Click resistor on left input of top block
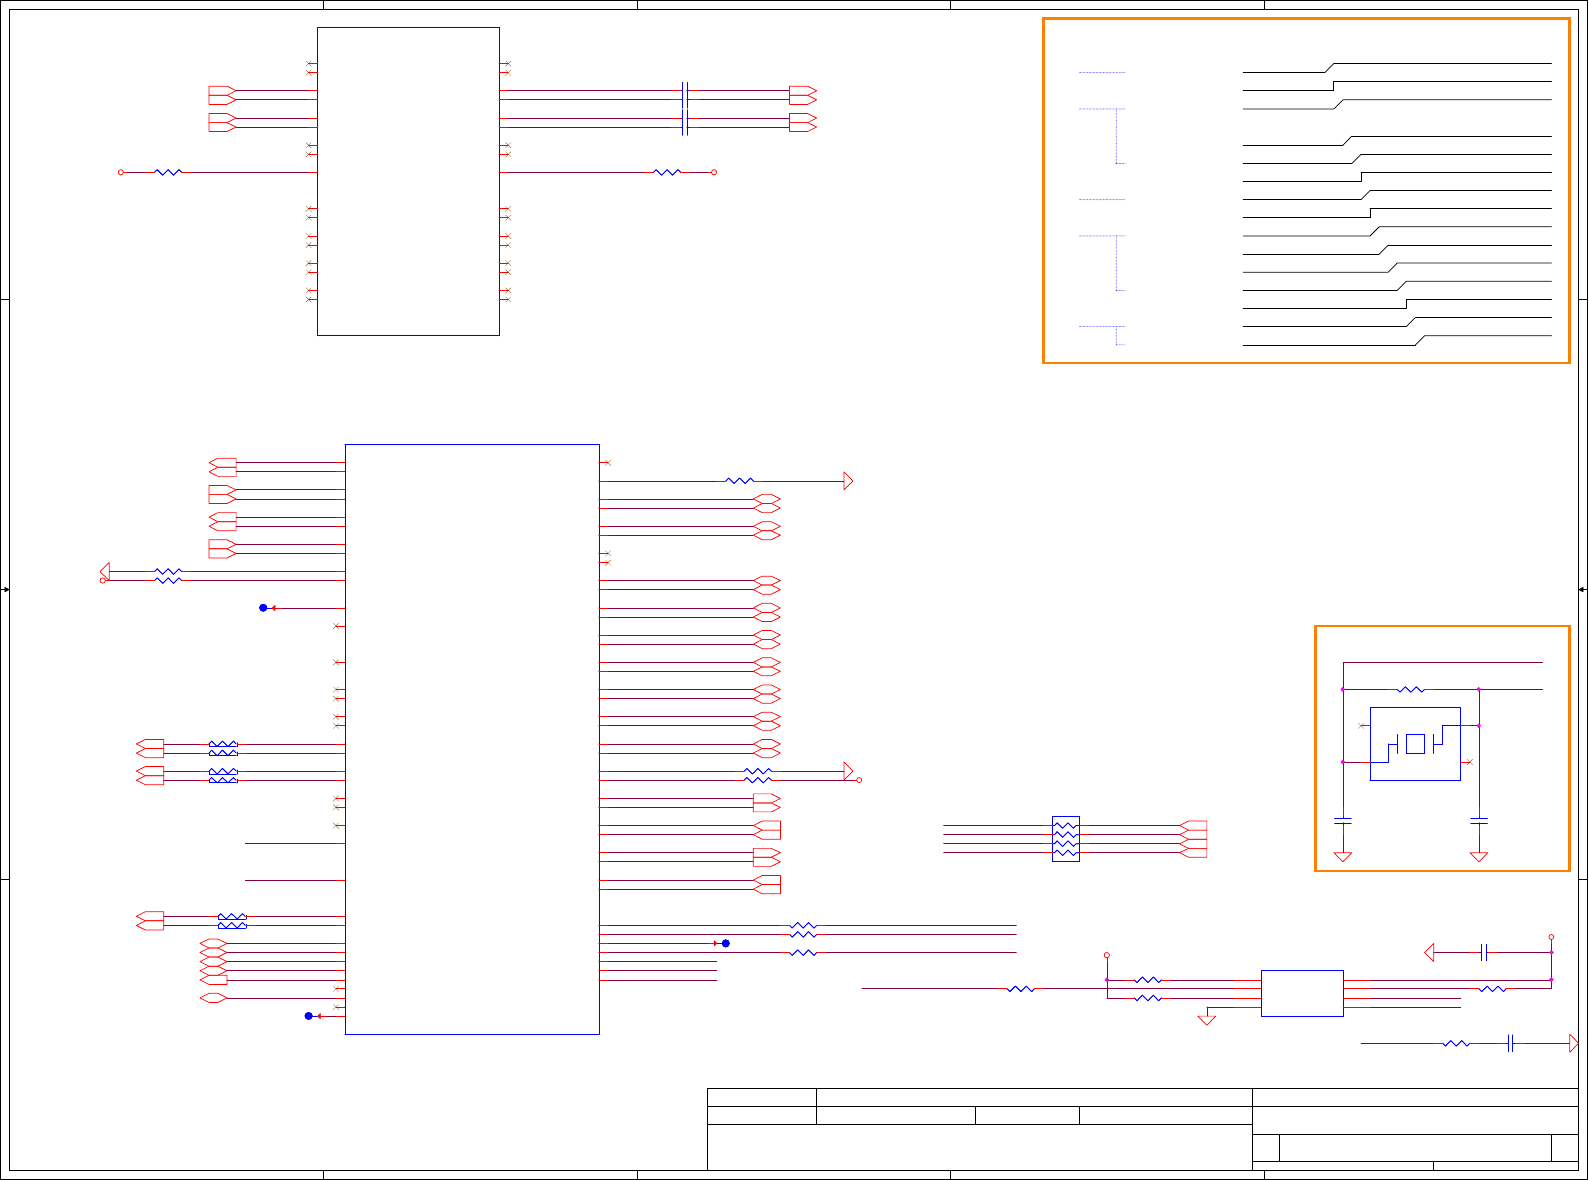The width and height of the screenshot is (1589, 1180). pyautogui.click(x=169, y=172)
